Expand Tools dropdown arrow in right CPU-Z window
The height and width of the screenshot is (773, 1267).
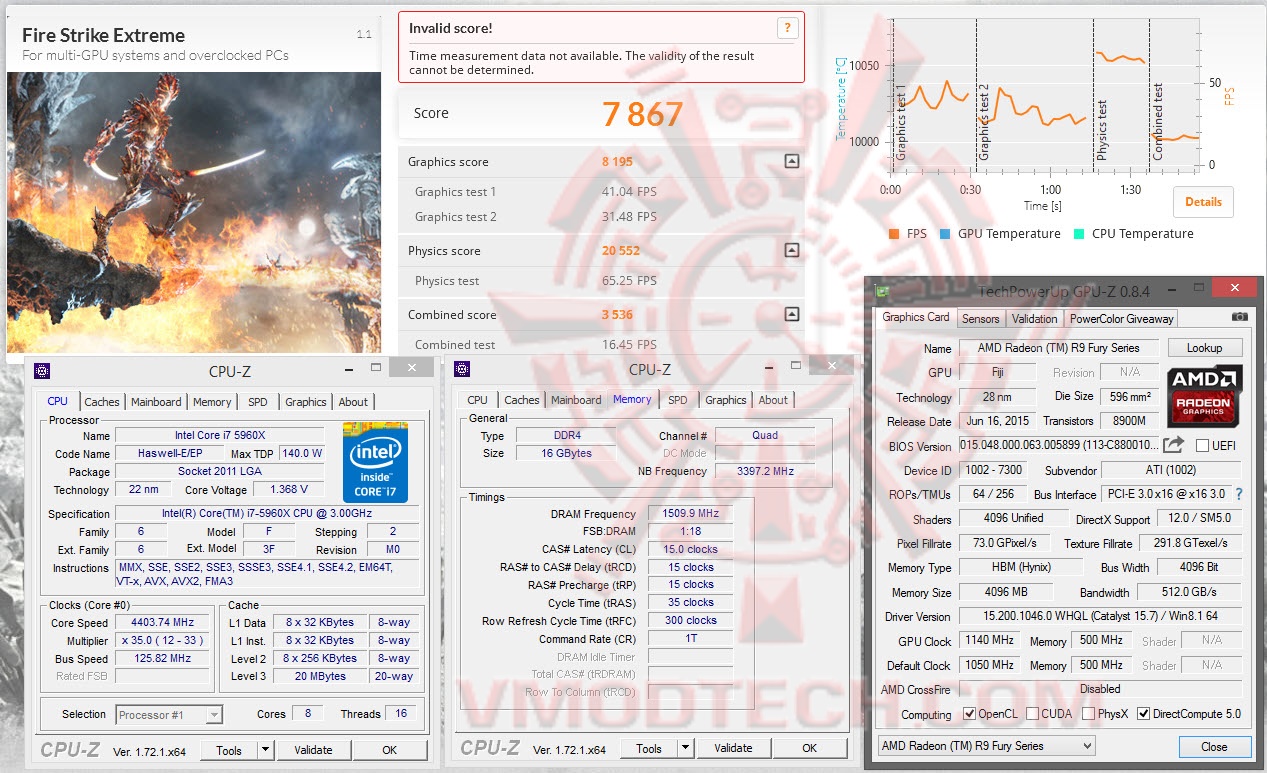[685, 748]
